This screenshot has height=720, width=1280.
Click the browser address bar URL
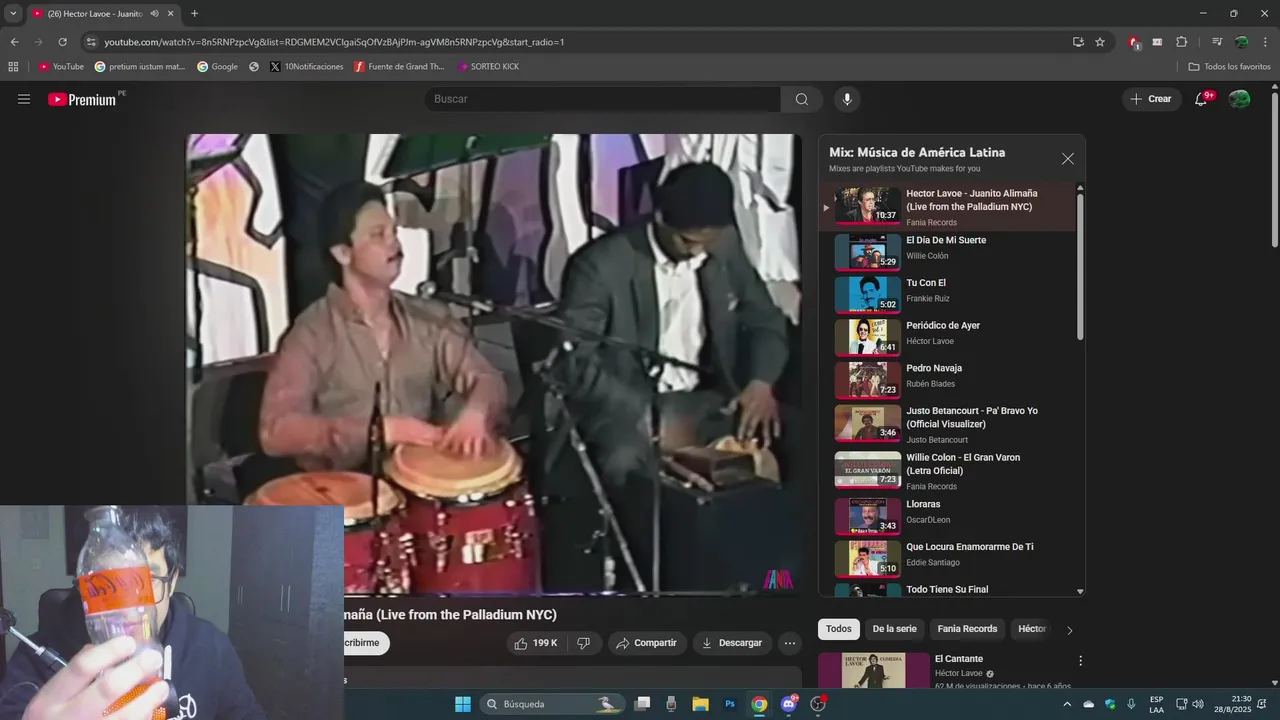coord(334,42)
